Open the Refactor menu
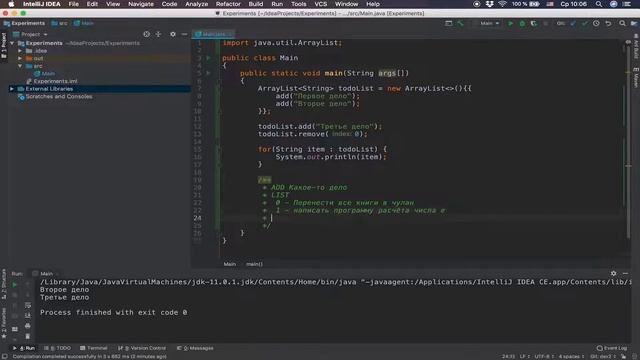 (228, 4)
